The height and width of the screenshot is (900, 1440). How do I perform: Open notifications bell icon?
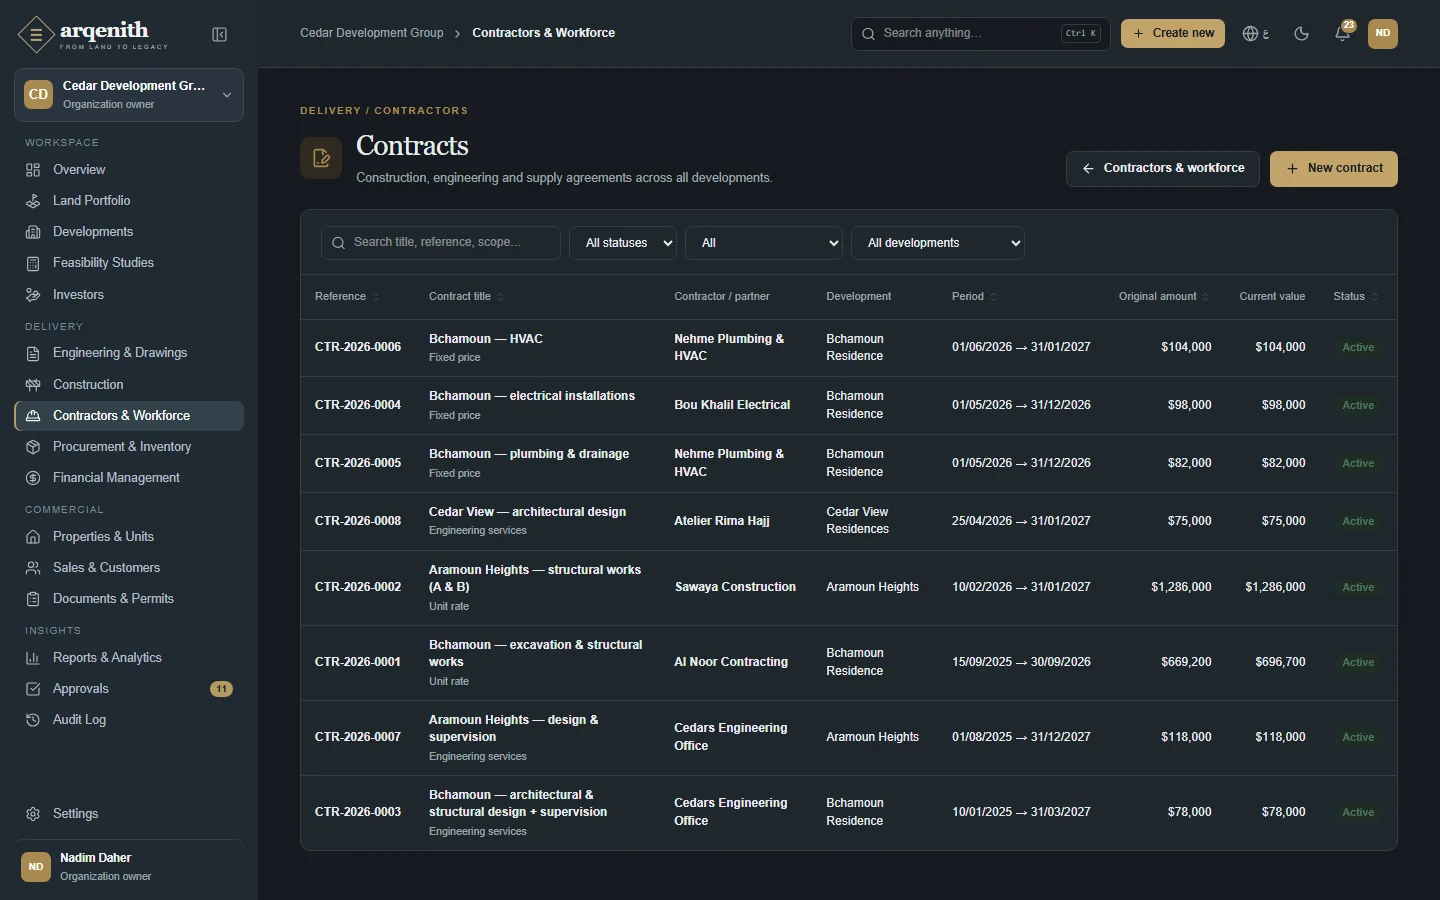(1342, 34)
